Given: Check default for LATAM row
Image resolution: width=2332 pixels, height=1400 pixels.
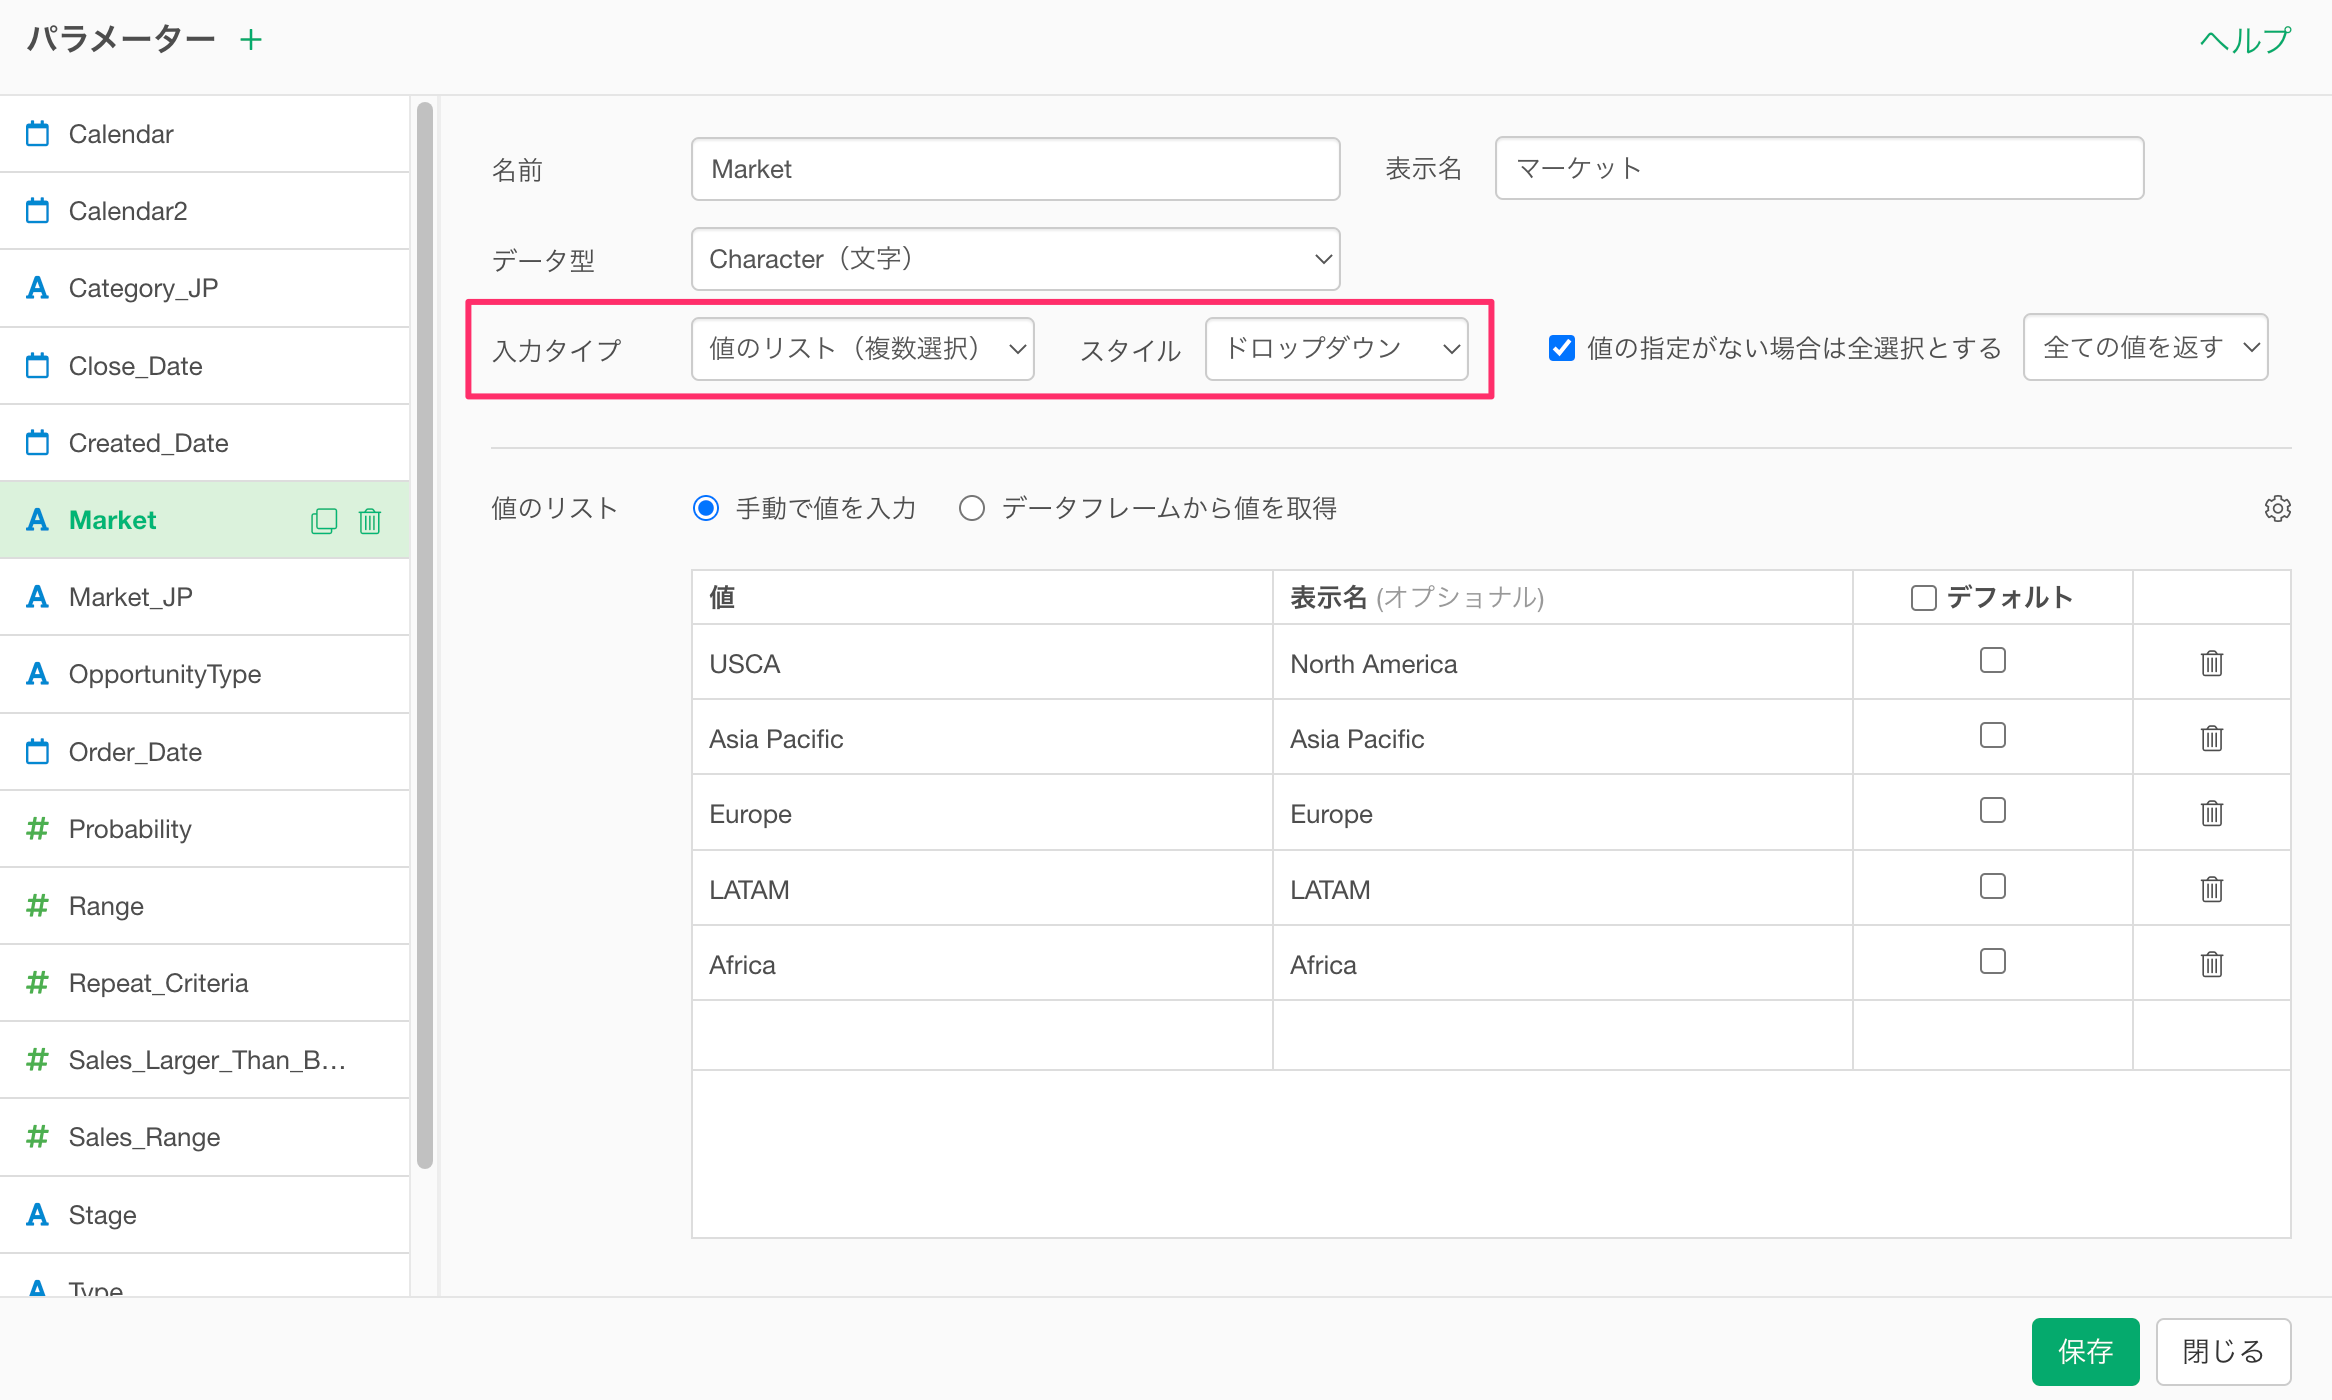Looking at the screenshot, I should 1993,886.
